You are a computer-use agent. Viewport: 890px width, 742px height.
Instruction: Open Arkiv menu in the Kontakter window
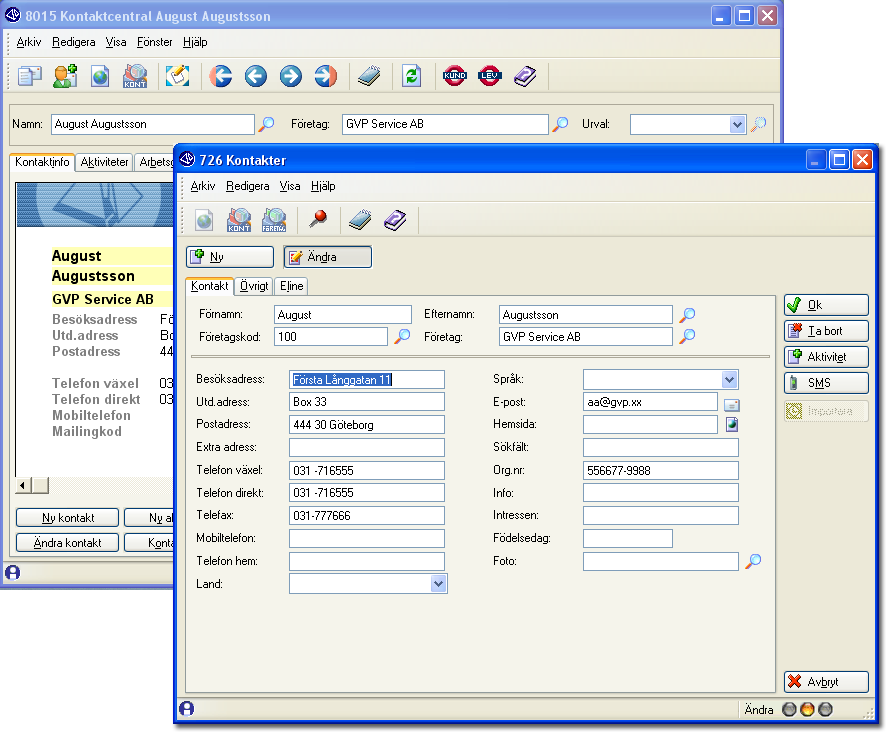pos(203,186)
